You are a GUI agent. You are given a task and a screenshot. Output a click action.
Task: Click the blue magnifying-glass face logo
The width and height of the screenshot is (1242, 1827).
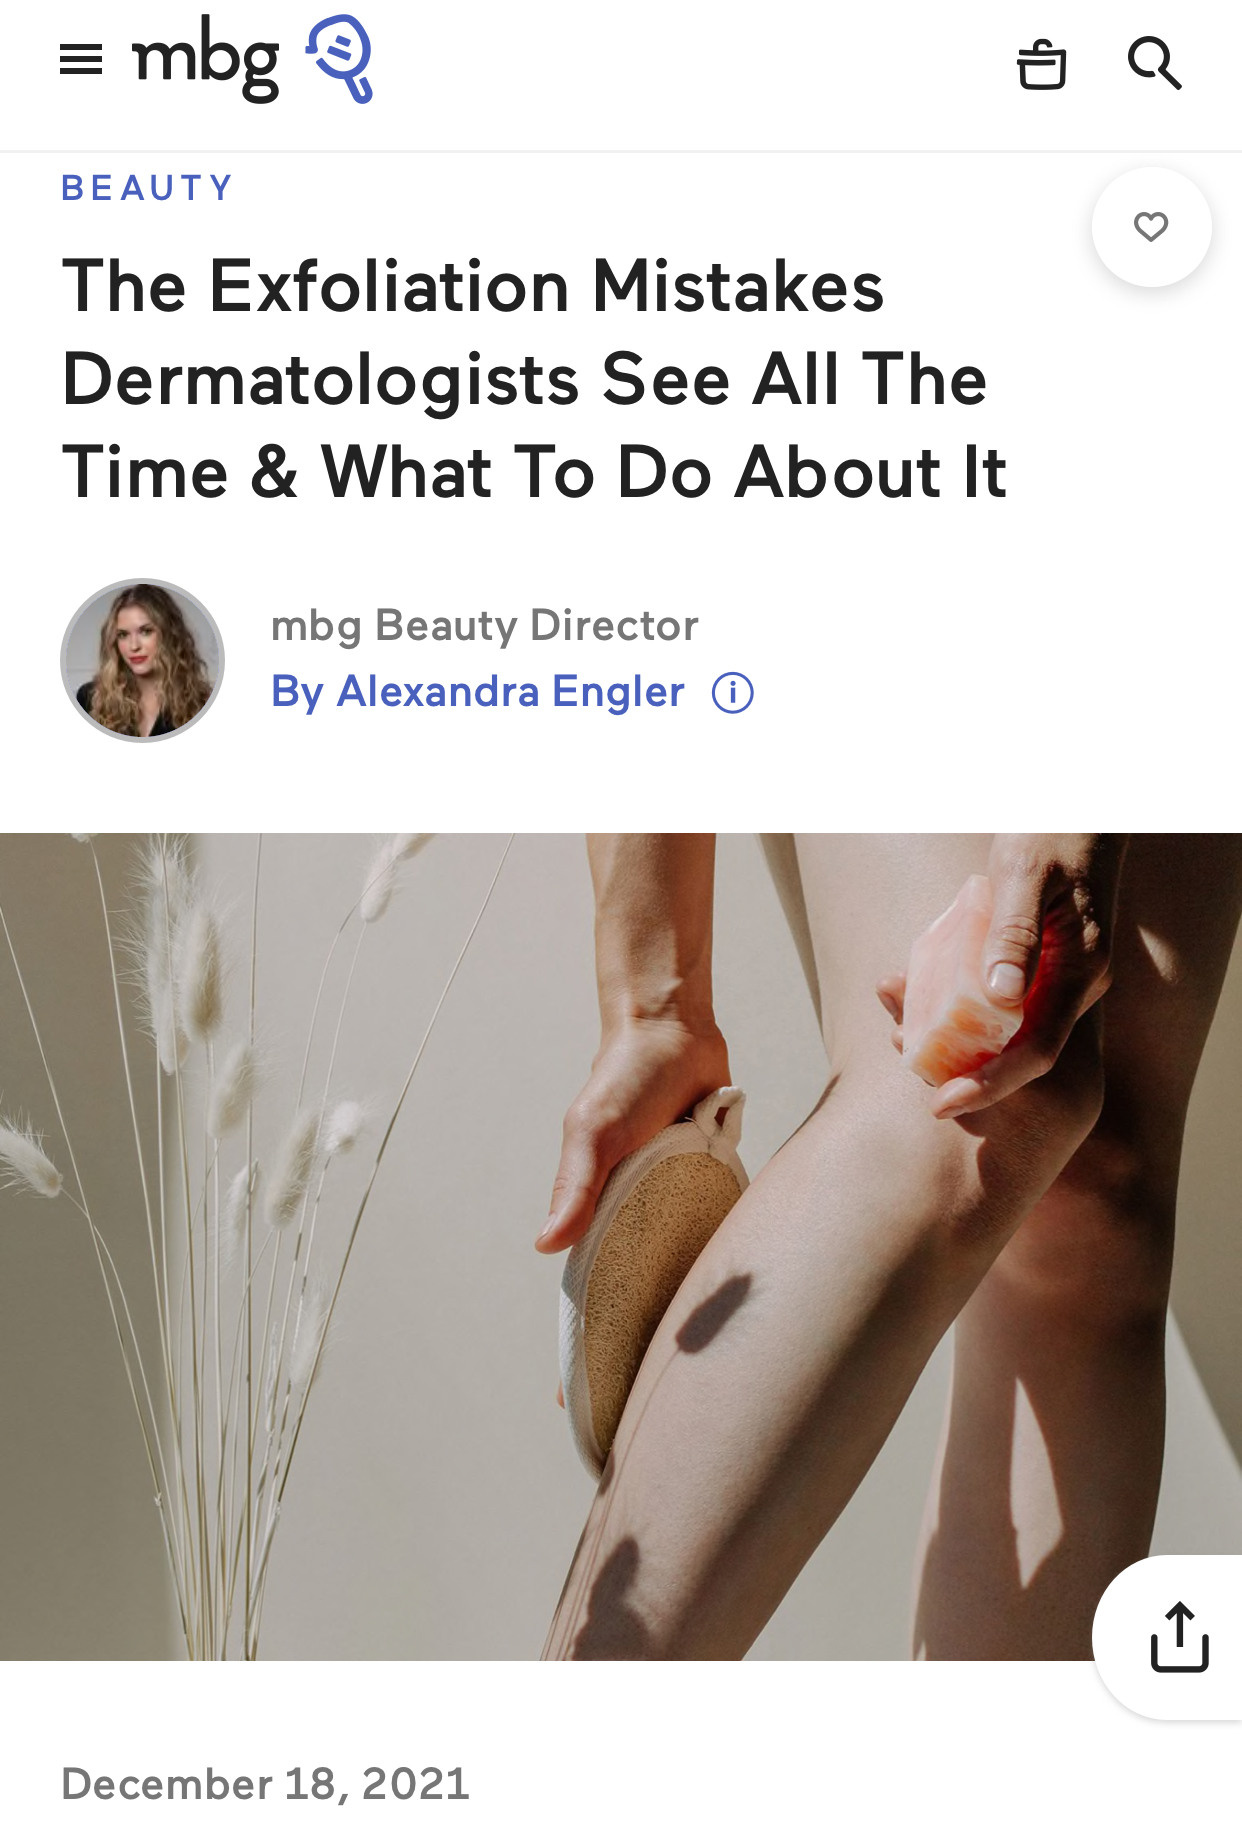click(x=341, y=59)
